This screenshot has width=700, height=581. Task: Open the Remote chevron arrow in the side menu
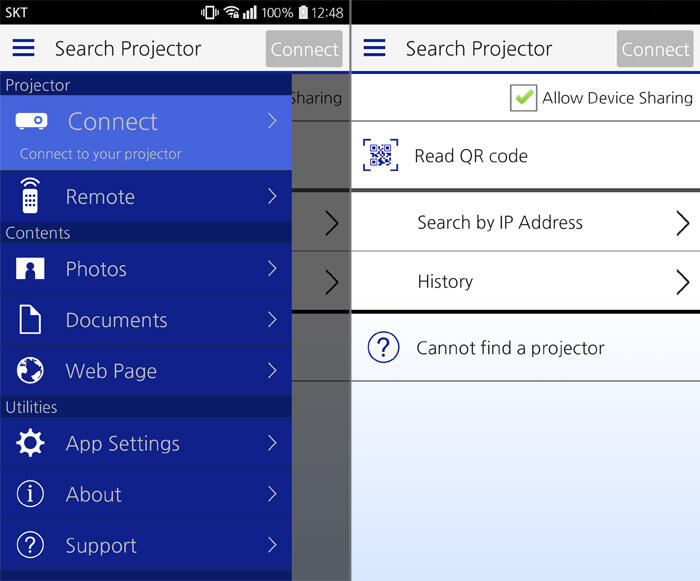(272, 196)
